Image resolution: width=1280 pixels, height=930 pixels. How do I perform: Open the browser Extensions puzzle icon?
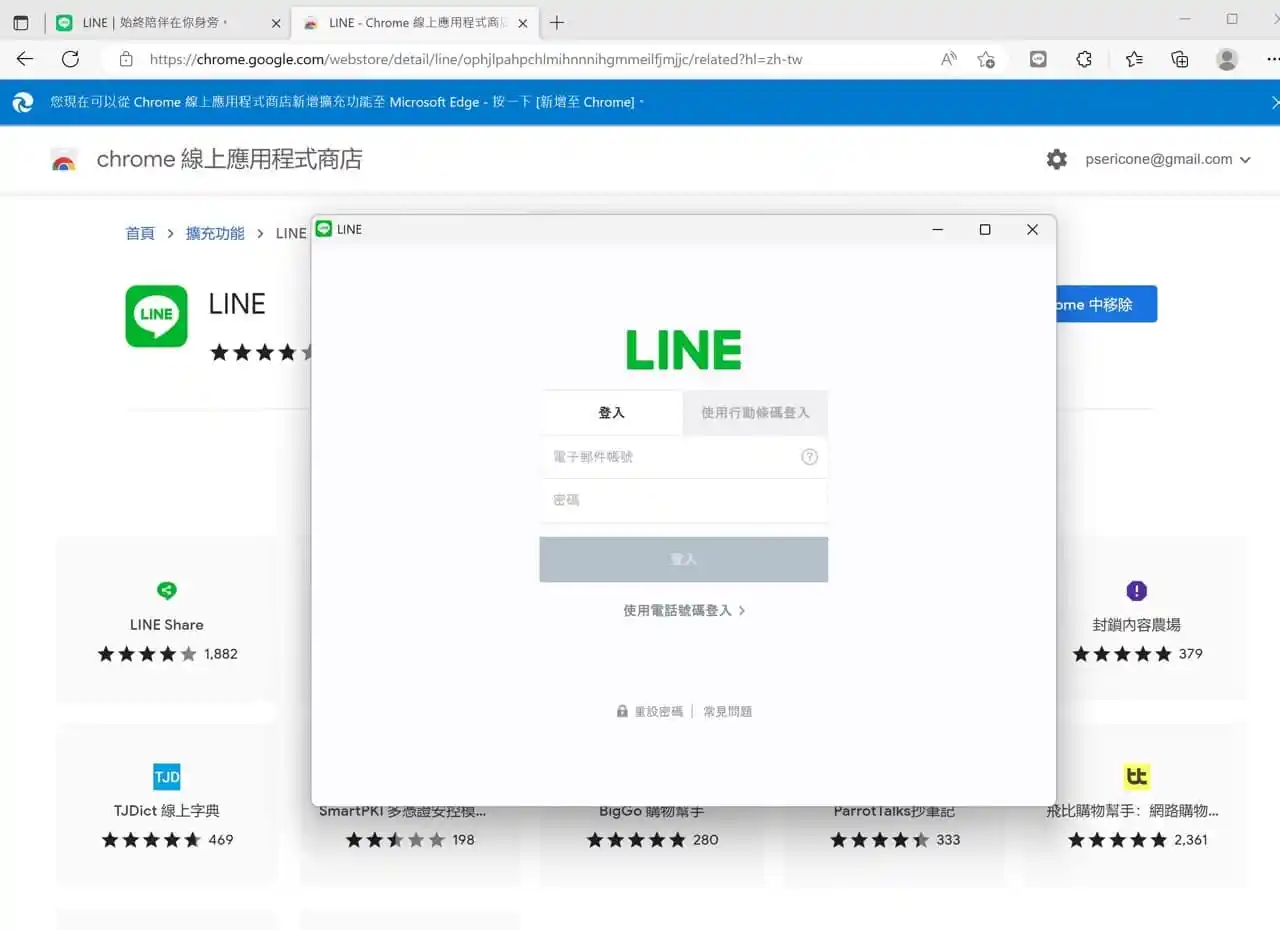1084,59
